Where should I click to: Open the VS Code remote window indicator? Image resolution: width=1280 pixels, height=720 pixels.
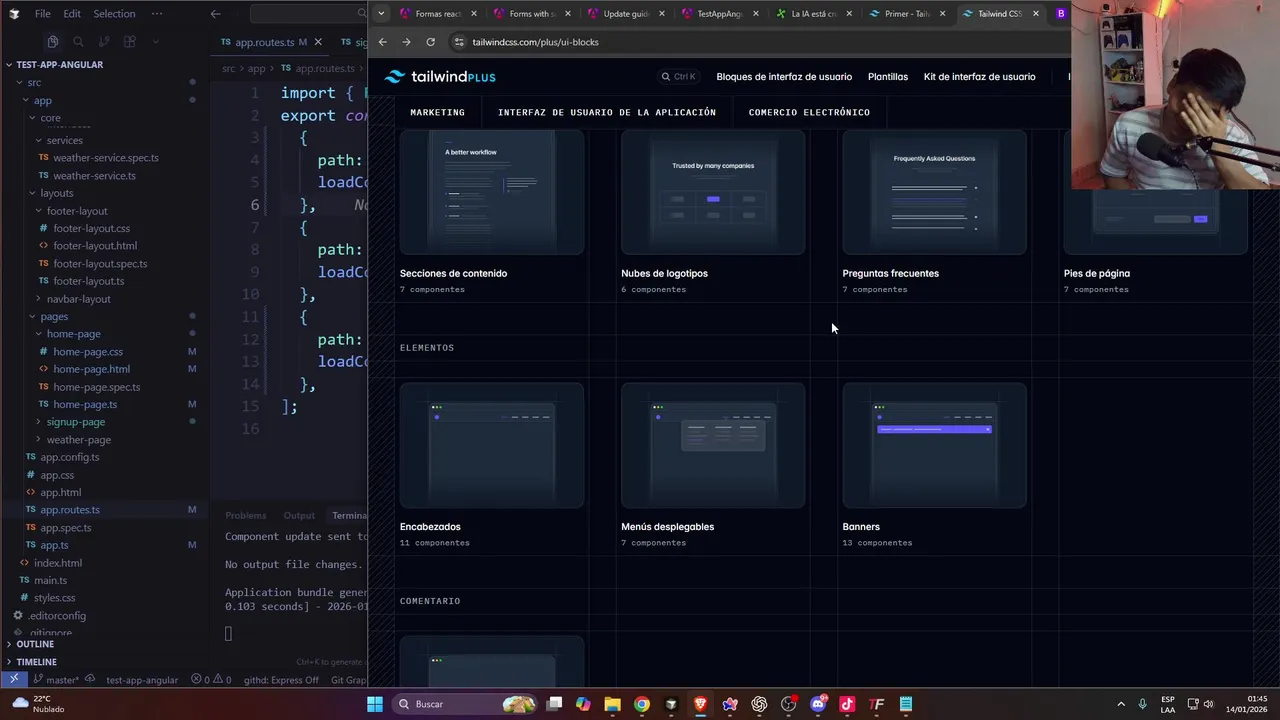(14, 680)
